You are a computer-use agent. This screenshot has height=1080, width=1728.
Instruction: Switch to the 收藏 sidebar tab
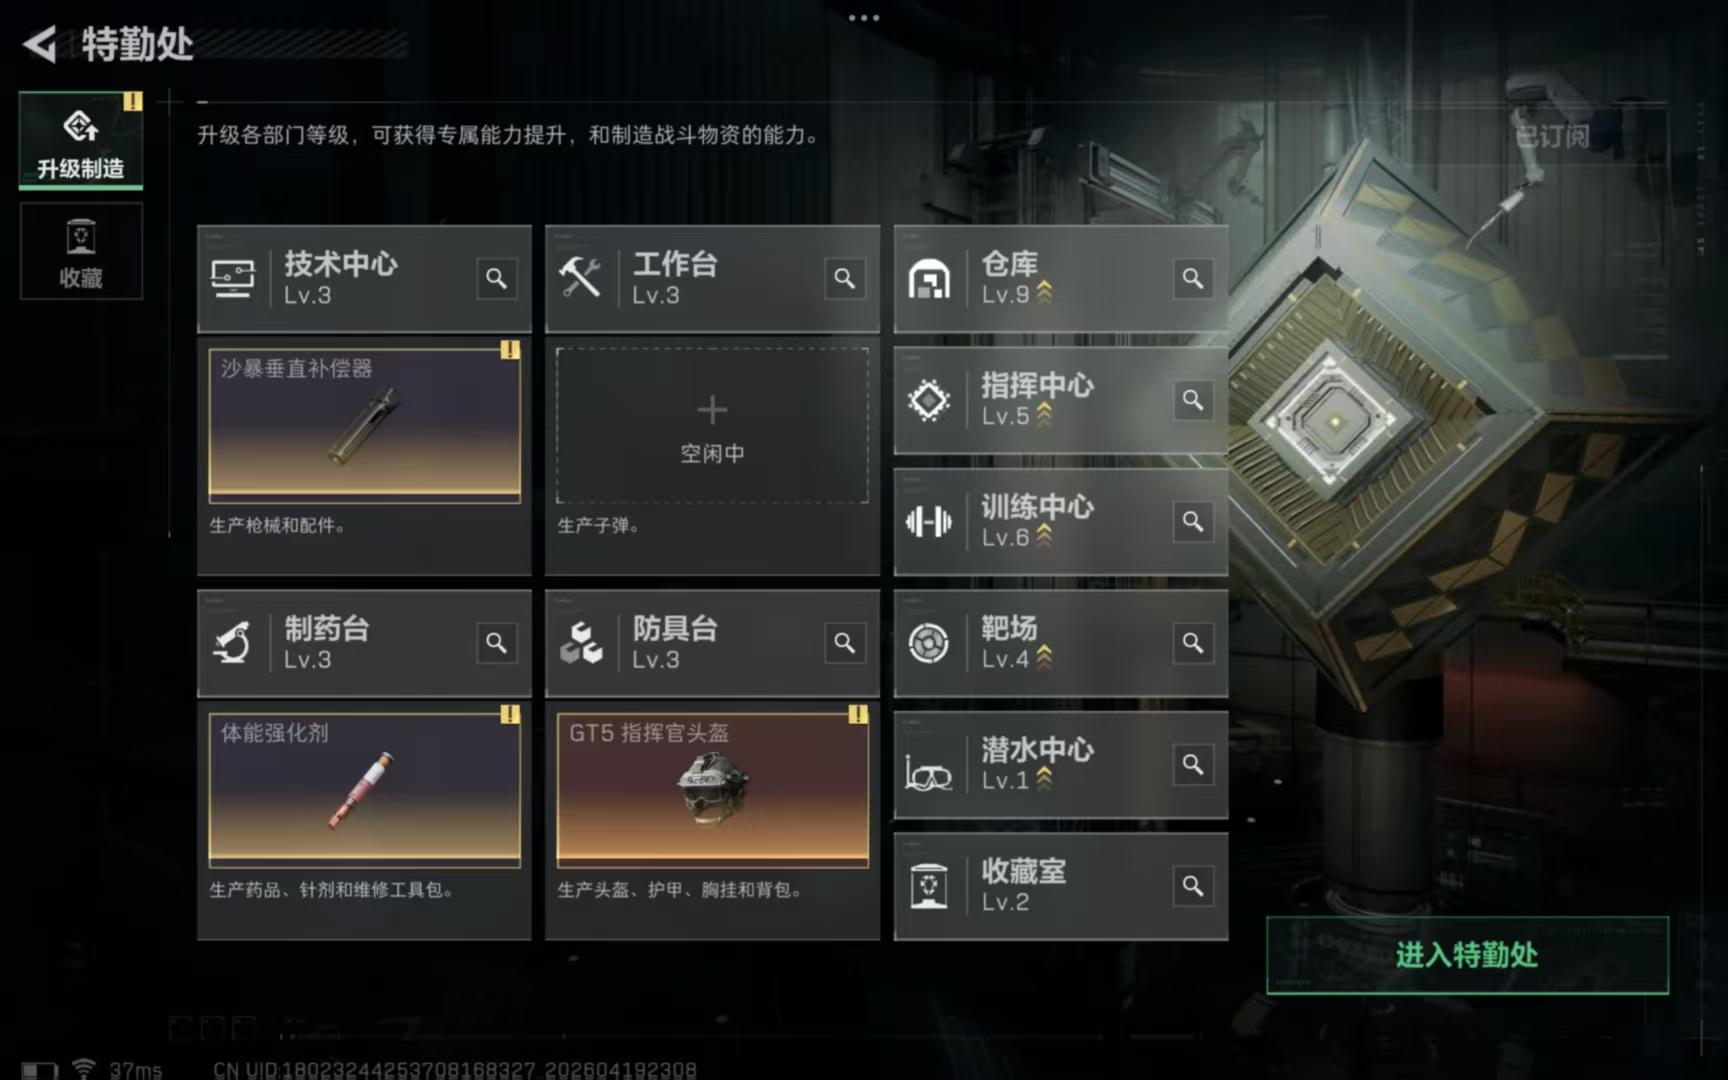[81, 252]
